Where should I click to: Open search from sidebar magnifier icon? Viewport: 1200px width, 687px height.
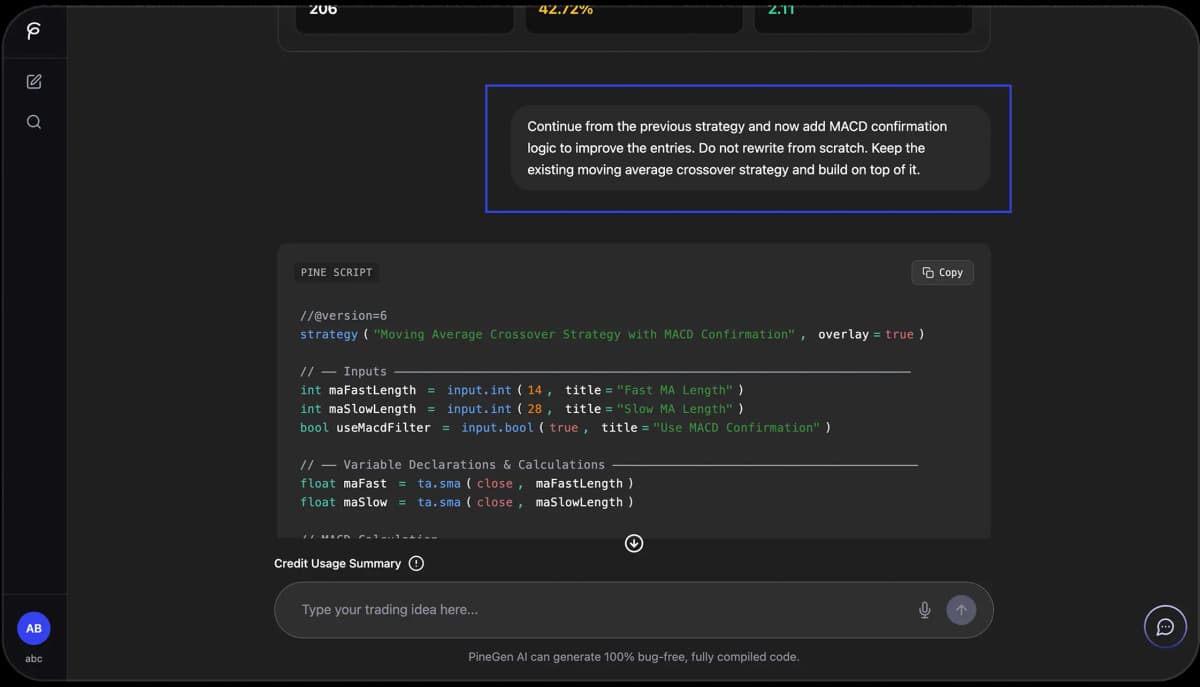tap(34, 122)
